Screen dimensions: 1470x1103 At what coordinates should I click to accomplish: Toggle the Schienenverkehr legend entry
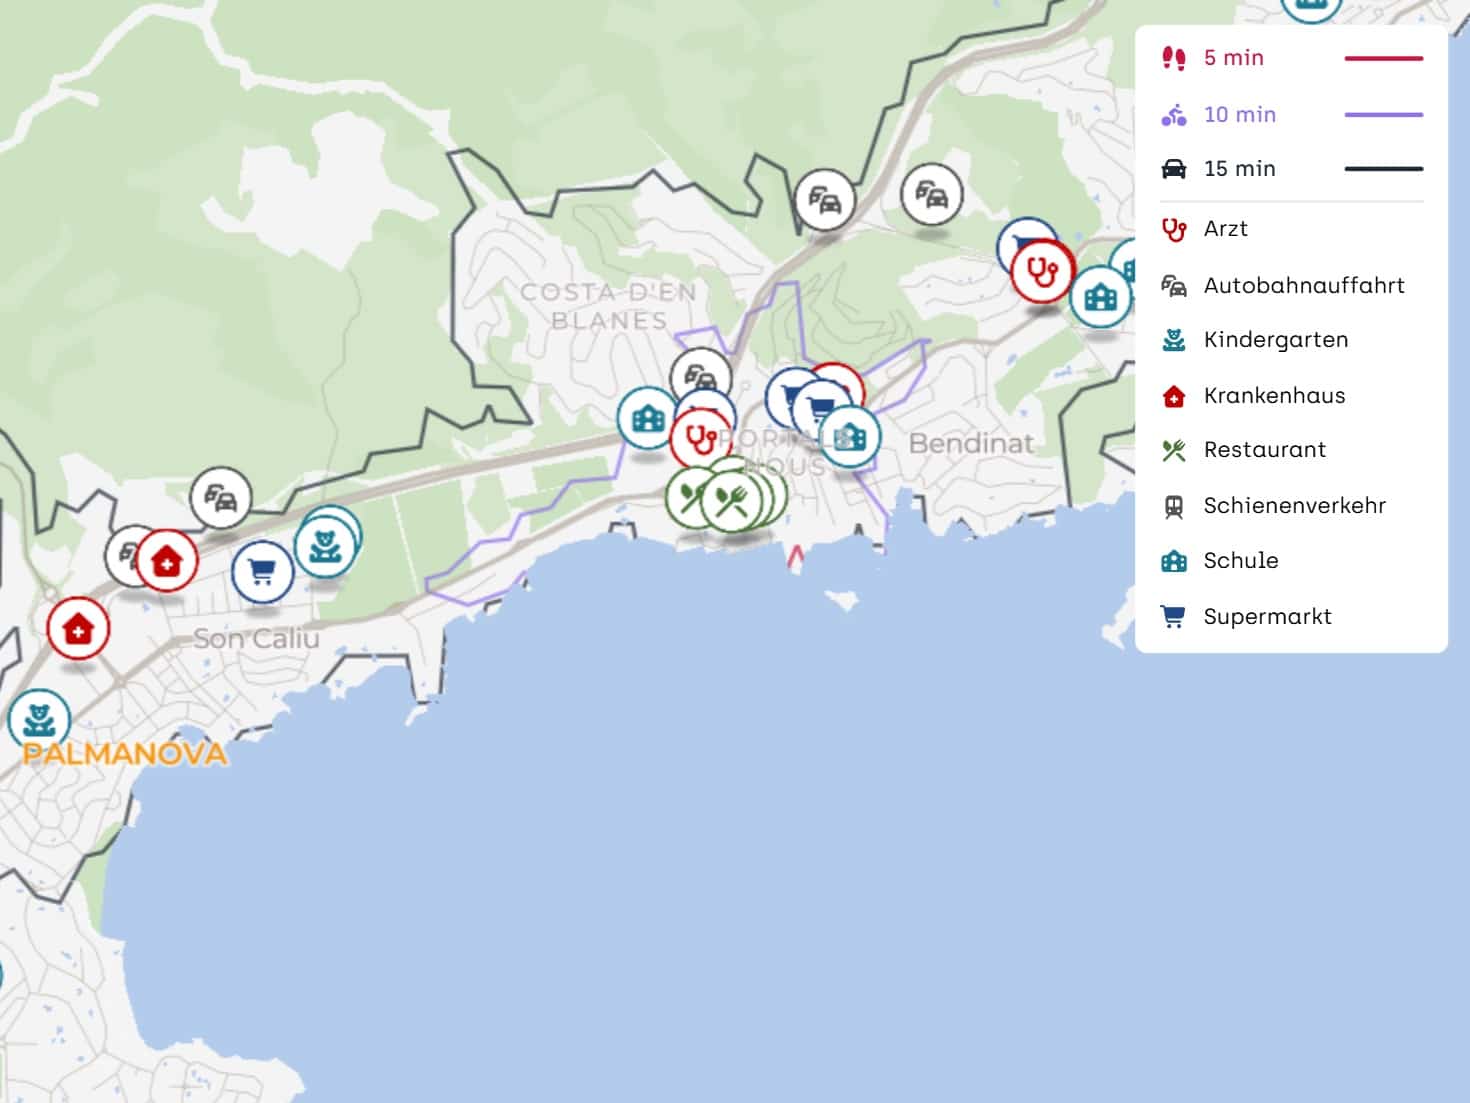1294,506
